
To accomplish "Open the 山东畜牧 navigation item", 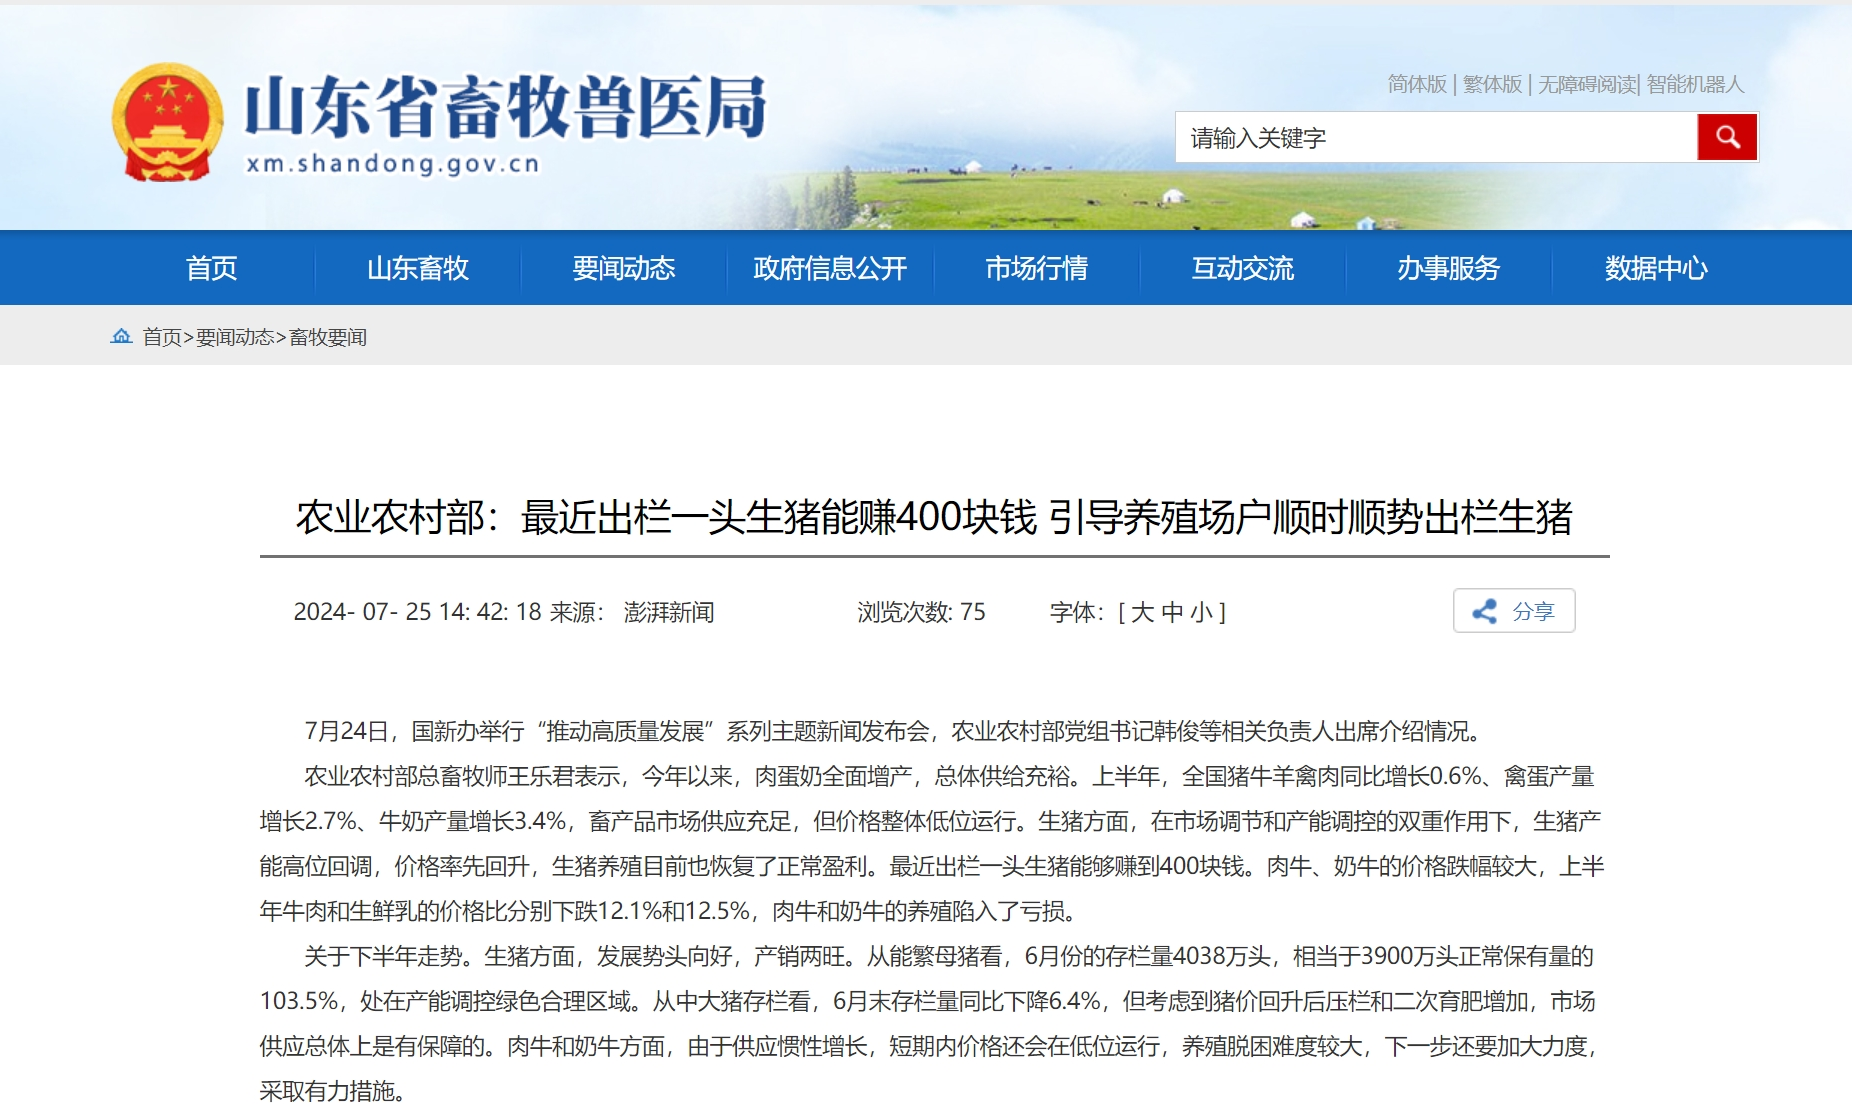I will click(418, 268).
